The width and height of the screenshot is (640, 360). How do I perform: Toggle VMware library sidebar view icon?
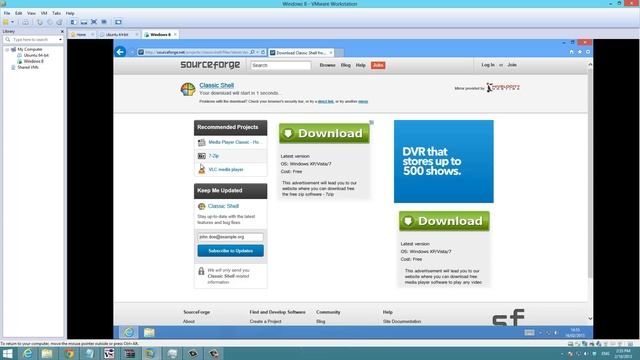(73, 22)
